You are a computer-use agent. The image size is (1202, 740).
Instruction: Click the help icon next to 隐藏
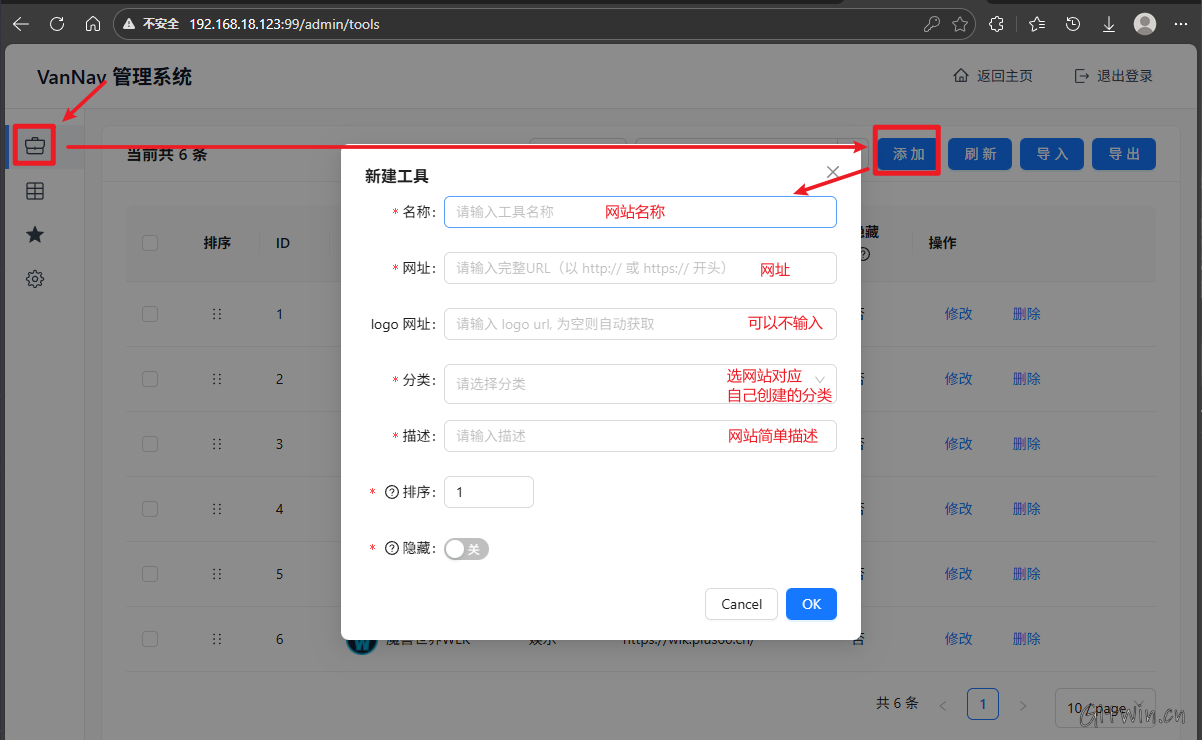click(x=392, y=548)
